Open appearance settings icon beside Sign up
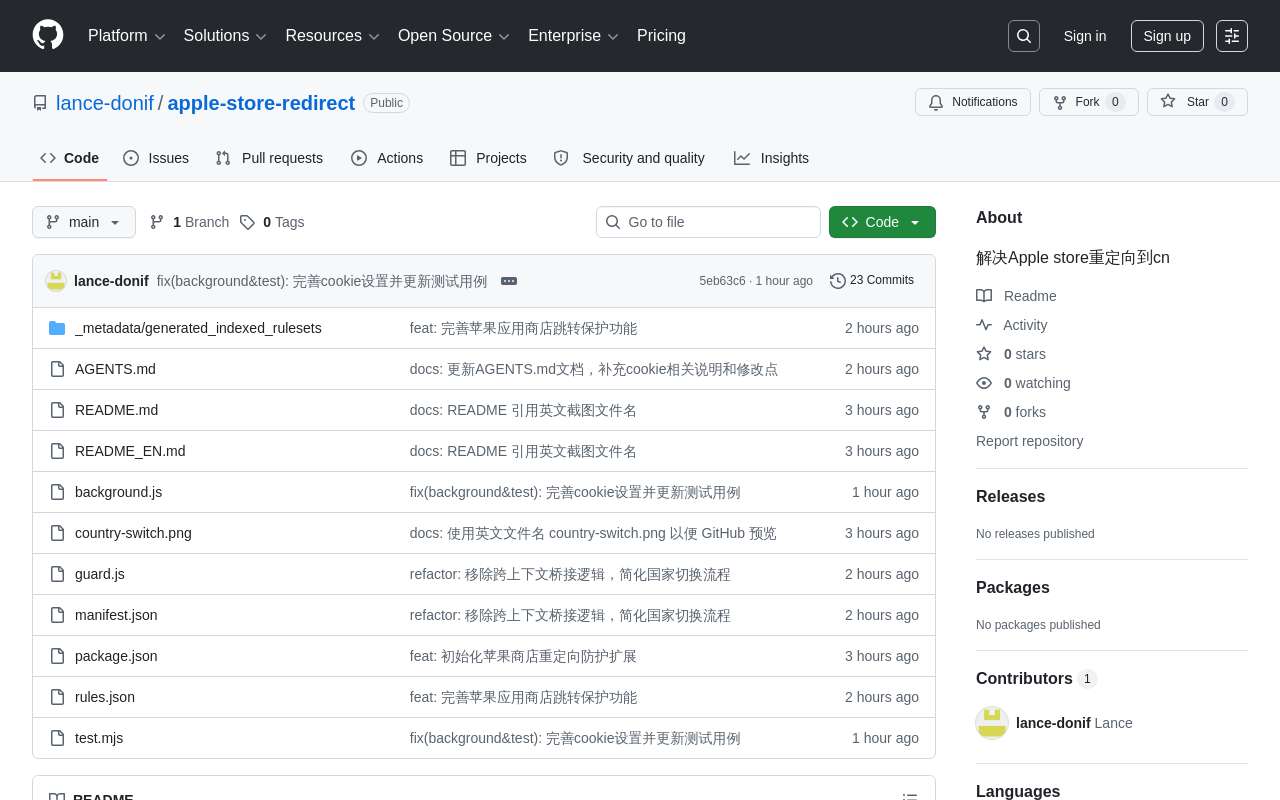1280x800 pixels. coord(1232,36)
